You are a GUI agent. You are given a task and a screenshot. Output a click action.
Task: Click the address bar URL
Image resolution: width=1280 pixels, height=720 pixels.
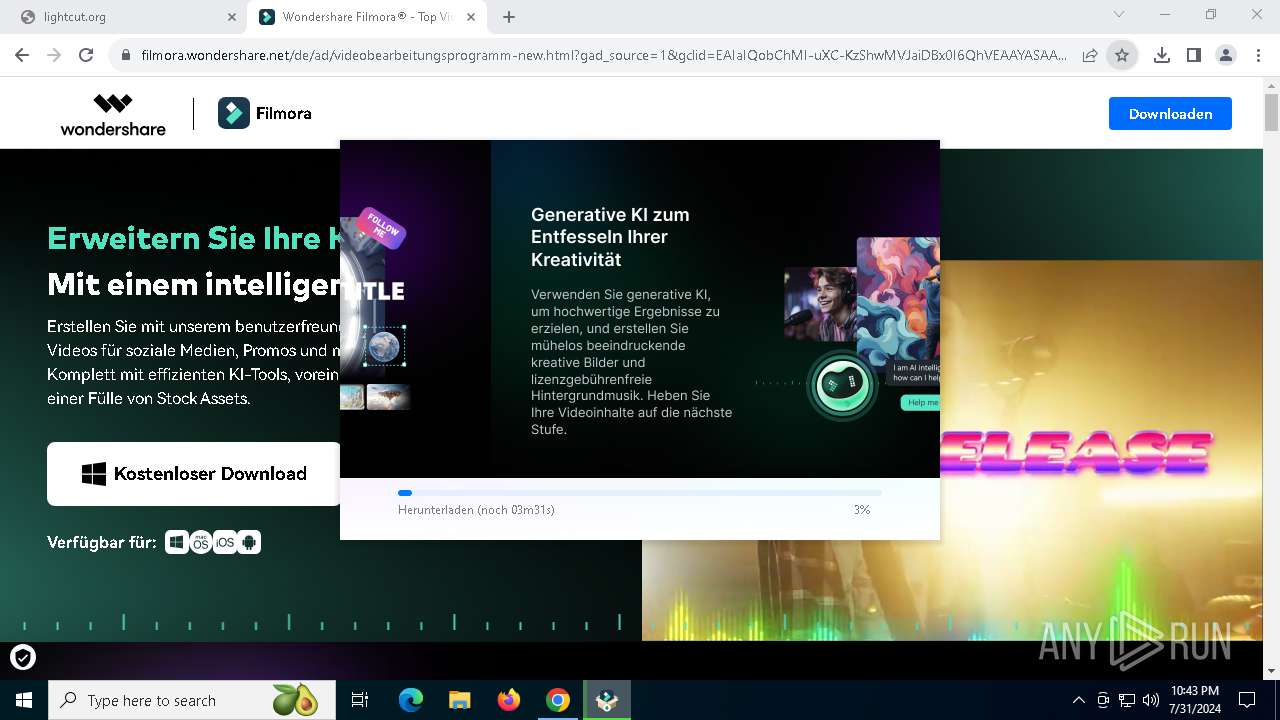click(x=603, y=55)
